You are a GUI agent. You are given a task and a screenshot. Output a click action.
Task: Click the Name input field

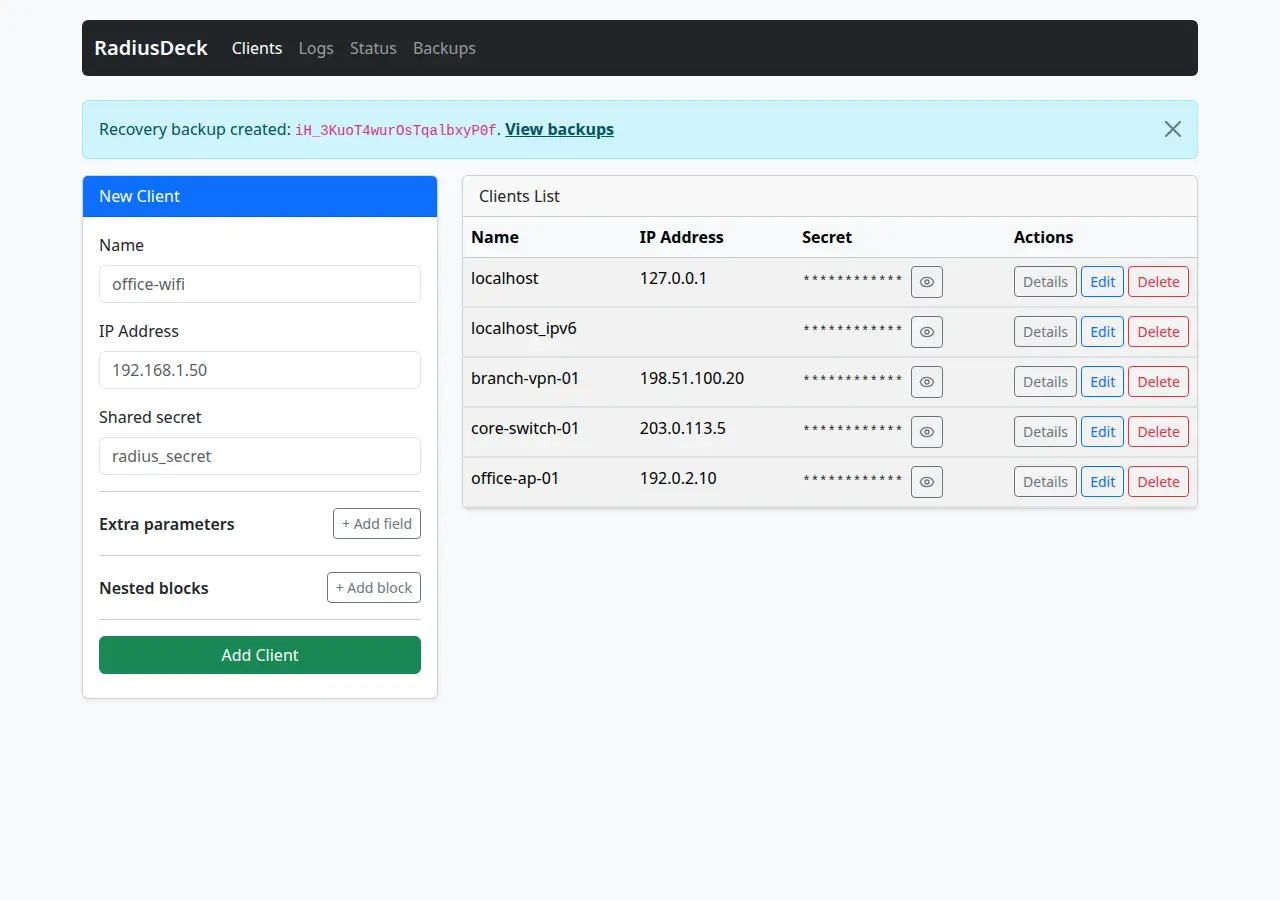tap(260, 284)
